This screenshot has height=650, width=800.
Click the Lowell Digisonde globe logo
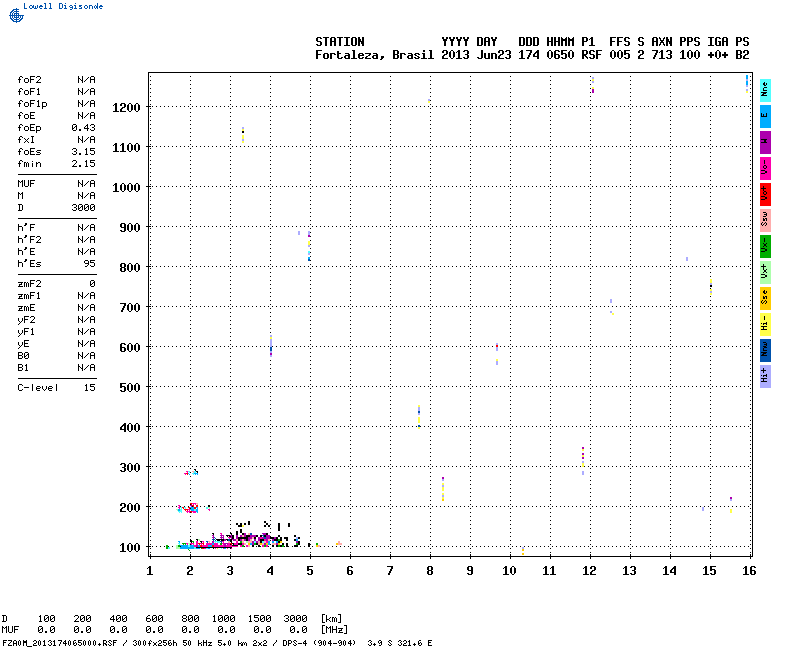coord(16,16)
